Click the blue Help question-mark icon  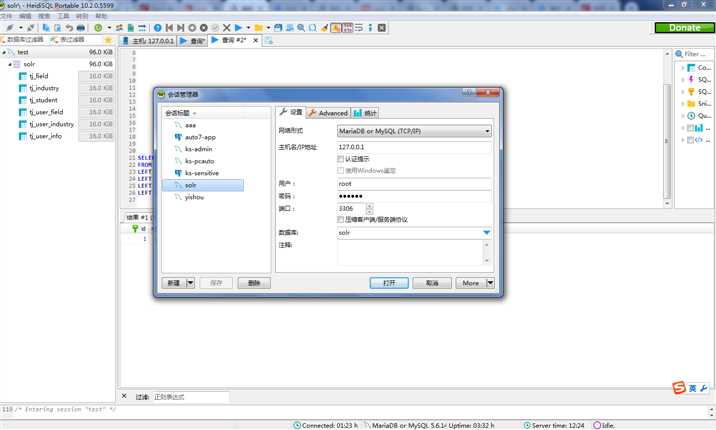pyautogui.click(x=158, y=28)
